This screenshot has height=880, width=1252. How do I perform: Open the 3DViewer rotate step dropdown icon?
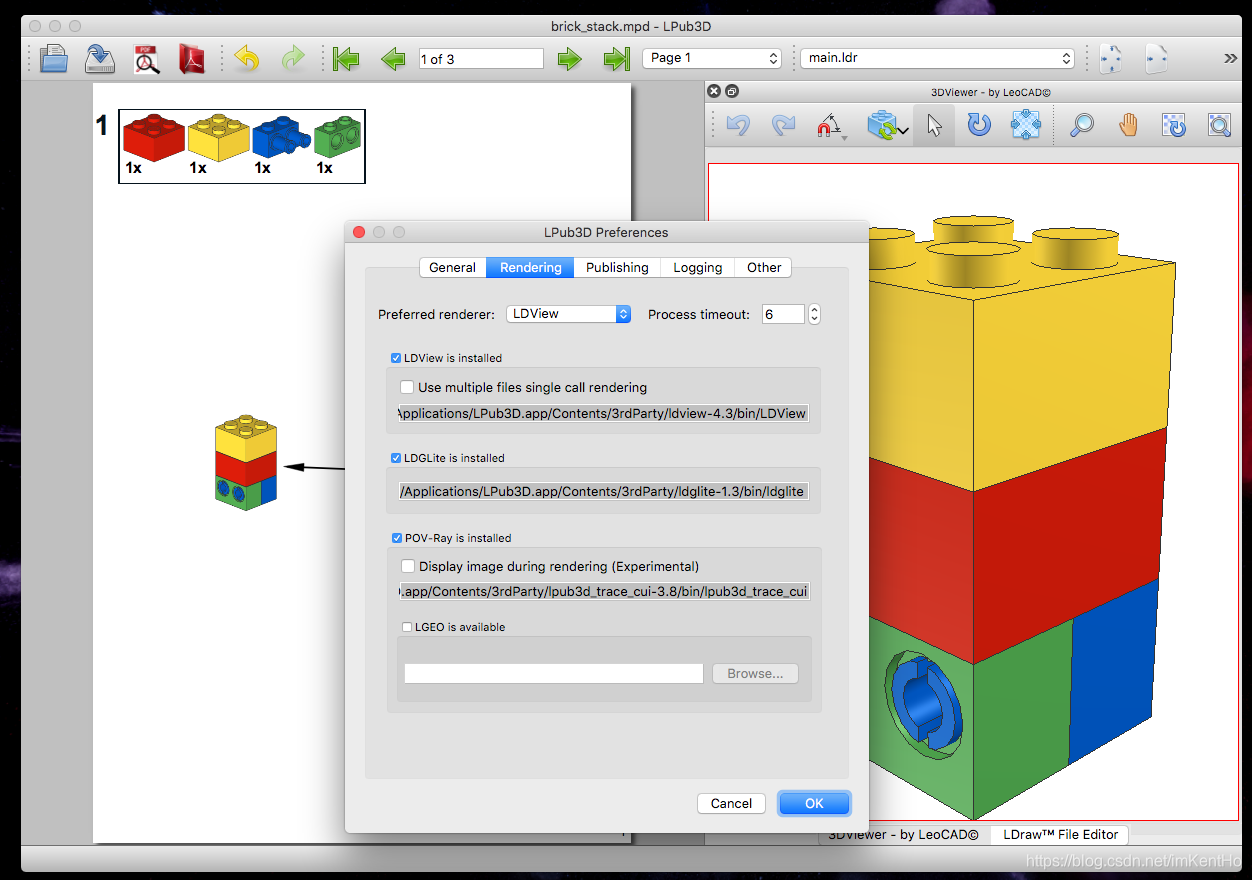[887, 127]
